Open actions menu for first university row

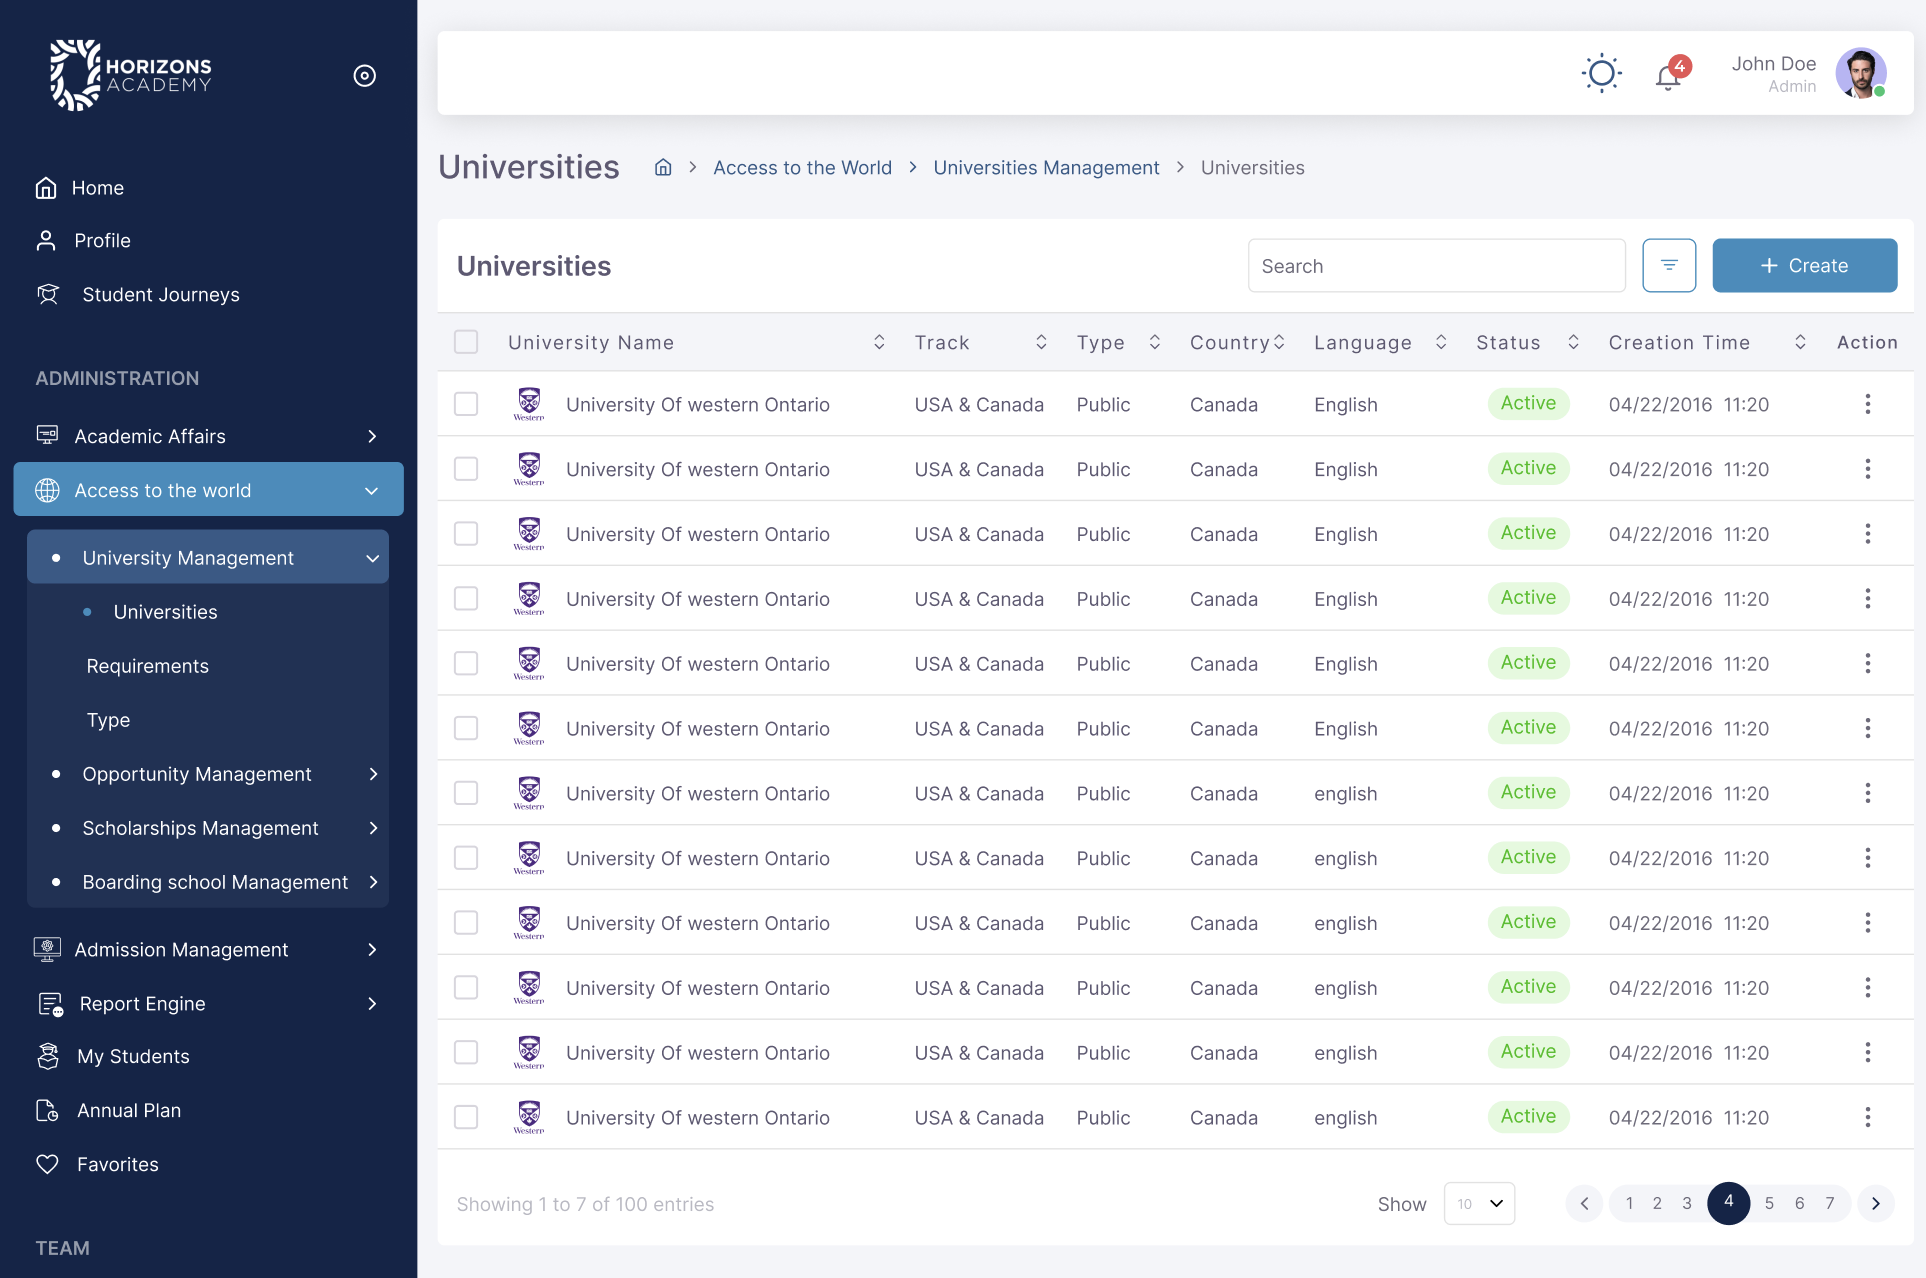[x=1867, y=404]
